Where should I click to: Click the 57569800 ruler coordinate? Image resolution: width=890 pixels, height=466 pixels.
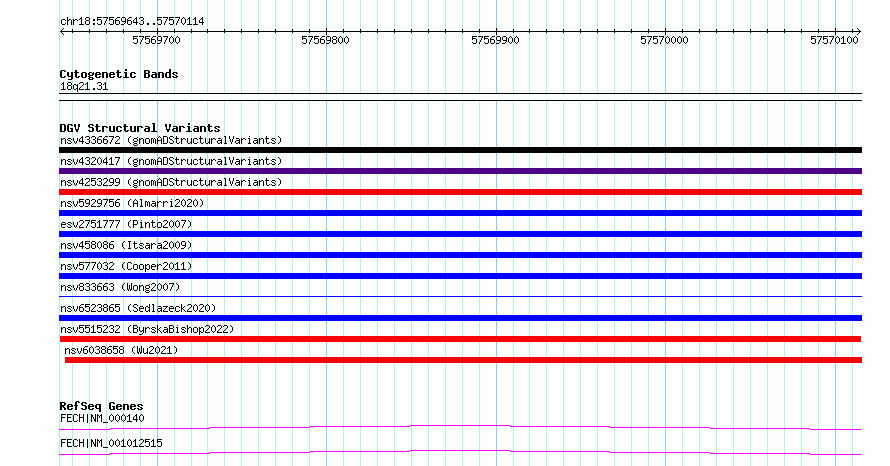pos(325,40)
